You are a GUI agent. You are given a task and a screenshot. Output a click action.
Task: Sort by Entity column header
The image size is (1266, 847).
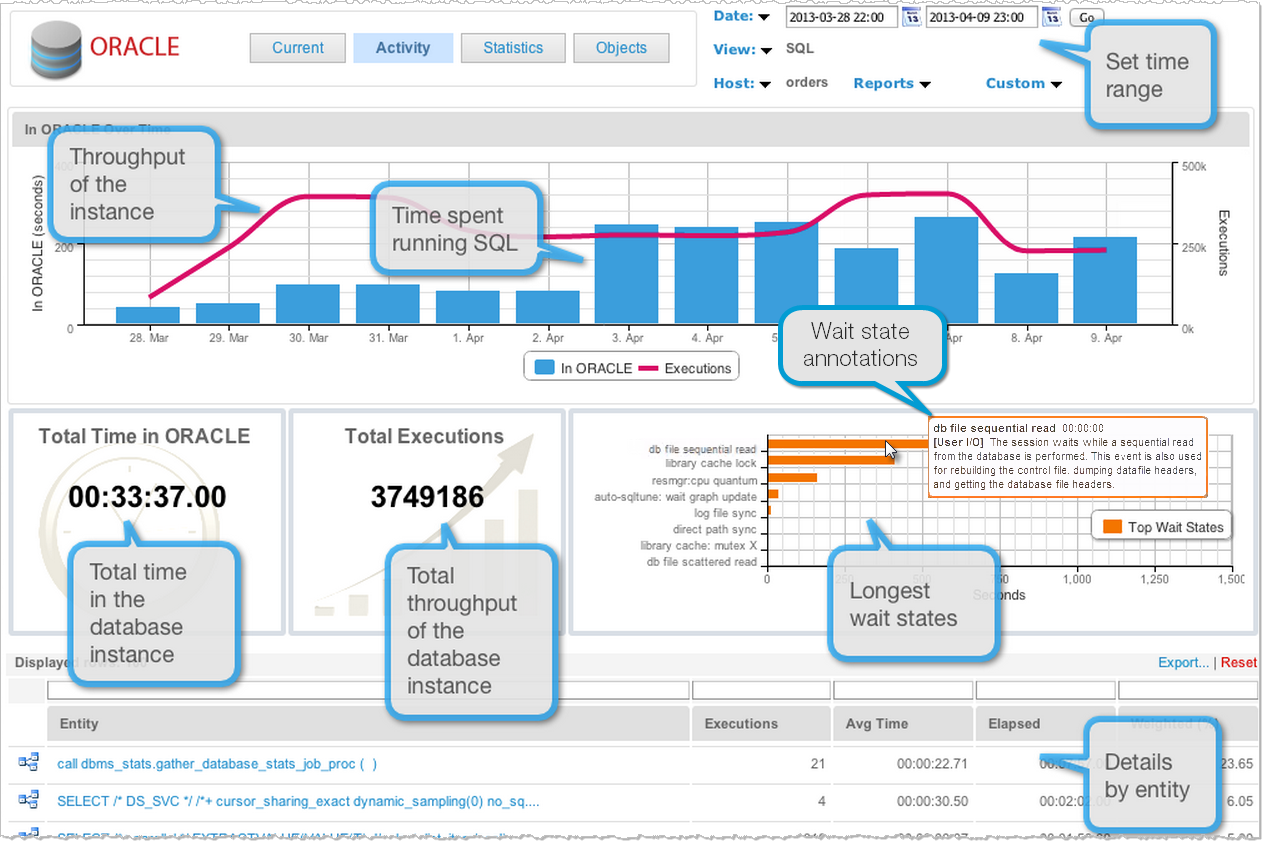point(368,723)
